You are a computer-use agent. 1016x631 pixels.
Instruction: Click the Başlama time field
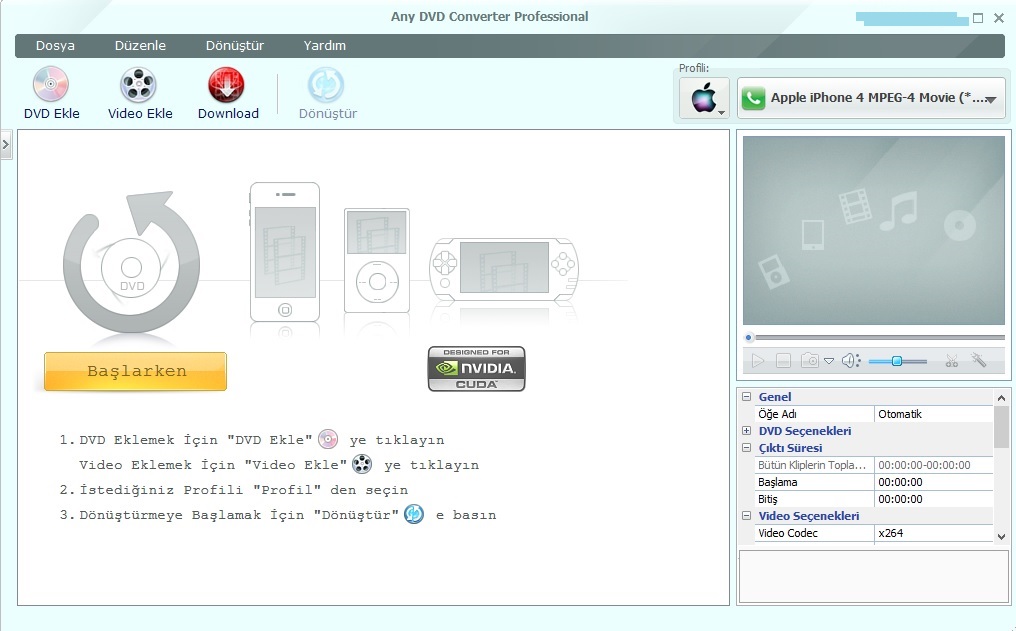933,482
